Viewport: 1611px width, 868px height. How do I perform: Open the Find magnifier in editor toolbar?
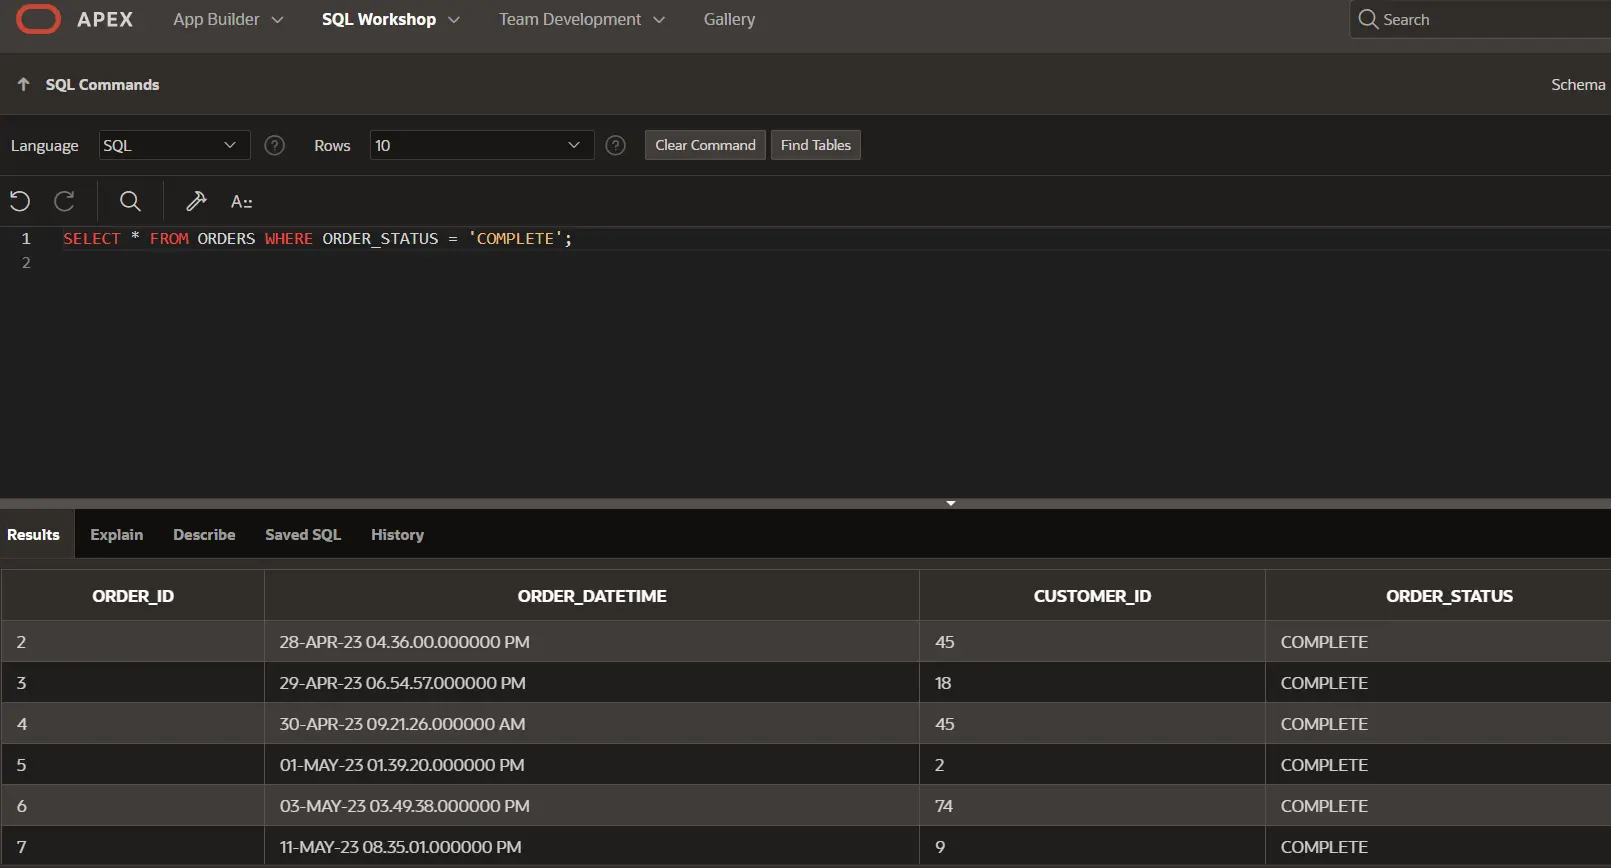pyautogui.click(x=130, y=201)
